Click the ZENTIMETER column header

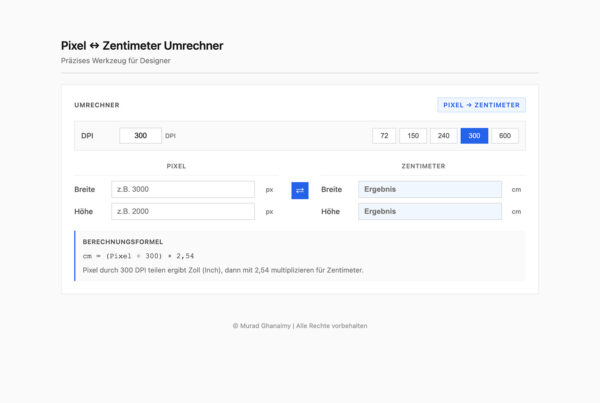click(423, 166)
